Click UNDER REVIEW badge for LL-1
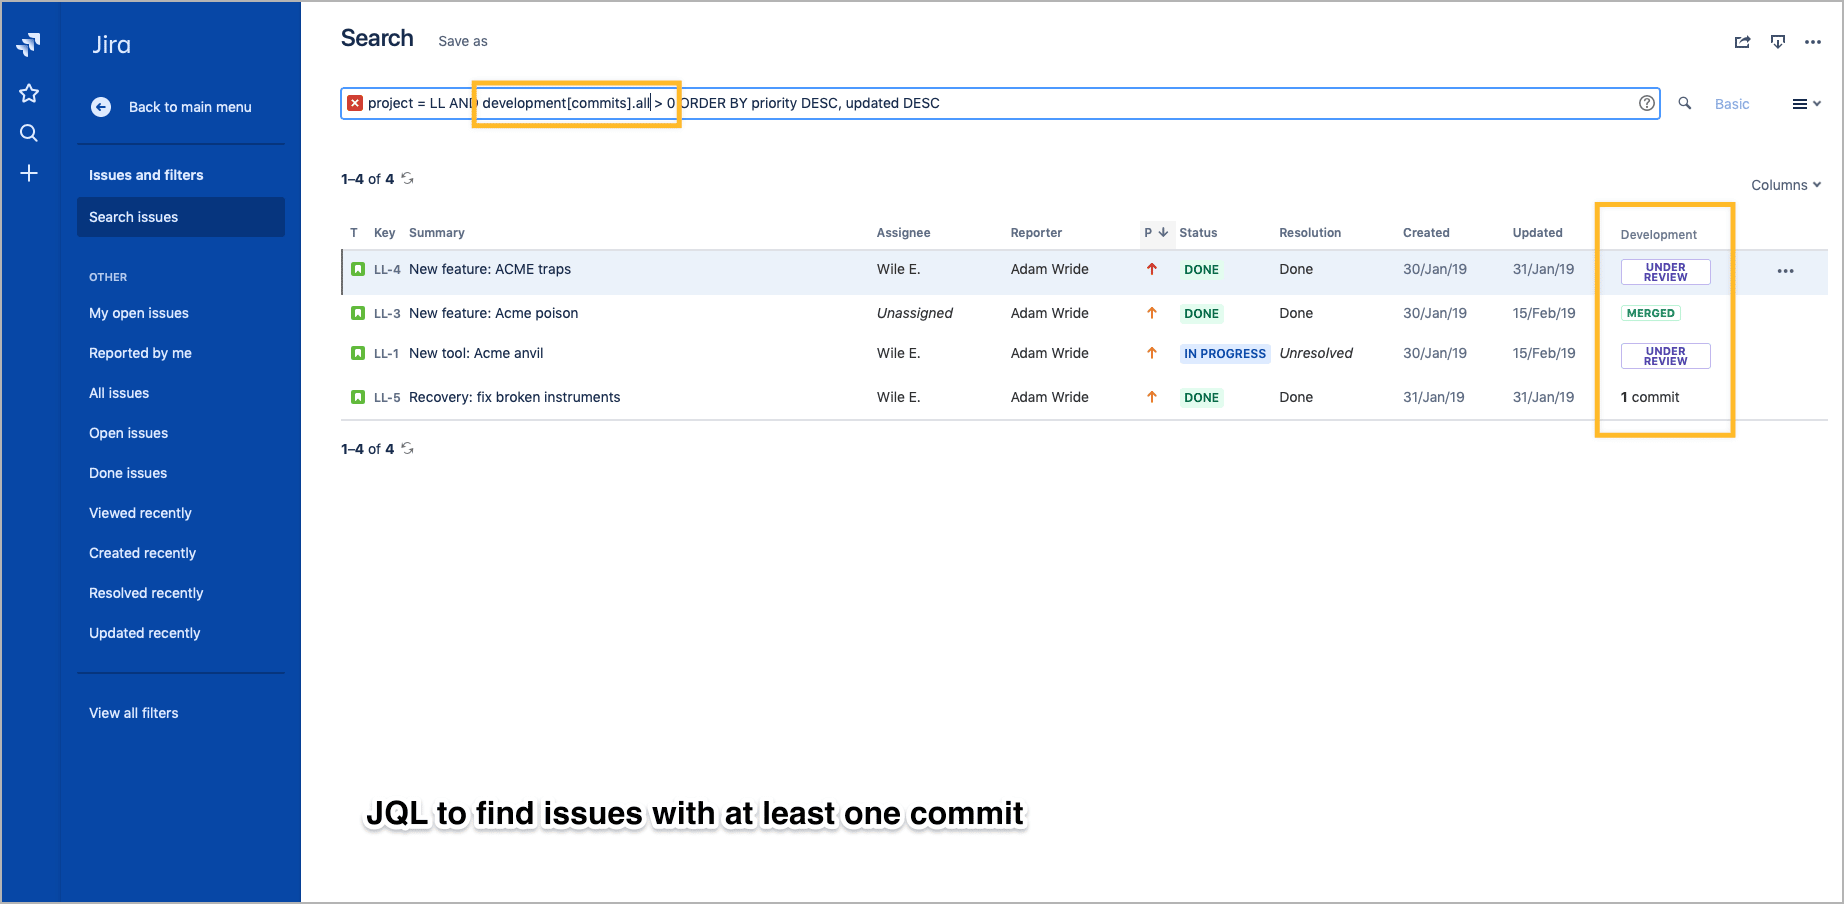Screen dimensions: 1844x904 1666,356
